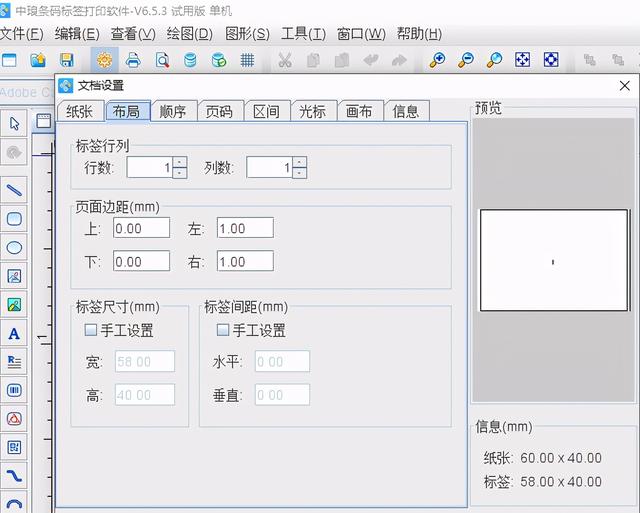The width and height of the screenshot is (640, 513).
Task: Select the QR code tool
Action: [x=15, y=447]
